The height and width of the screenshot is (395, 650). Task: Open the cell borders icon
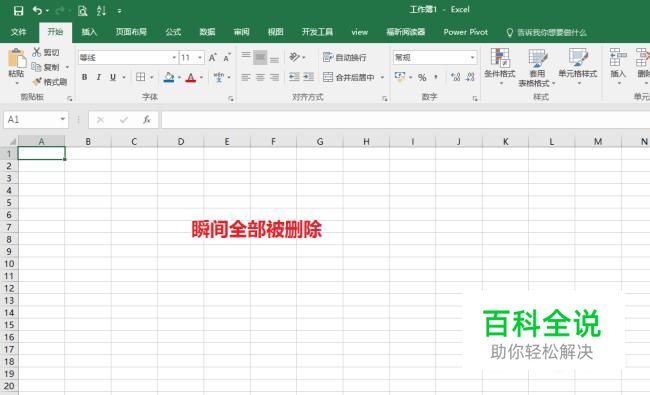[141, 77]
